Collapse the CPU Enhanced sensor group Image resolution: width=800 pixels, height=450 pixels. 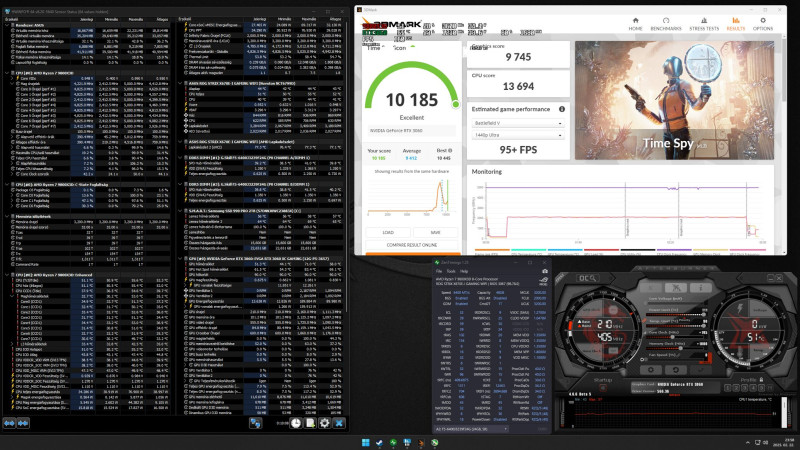pos(7,274)
